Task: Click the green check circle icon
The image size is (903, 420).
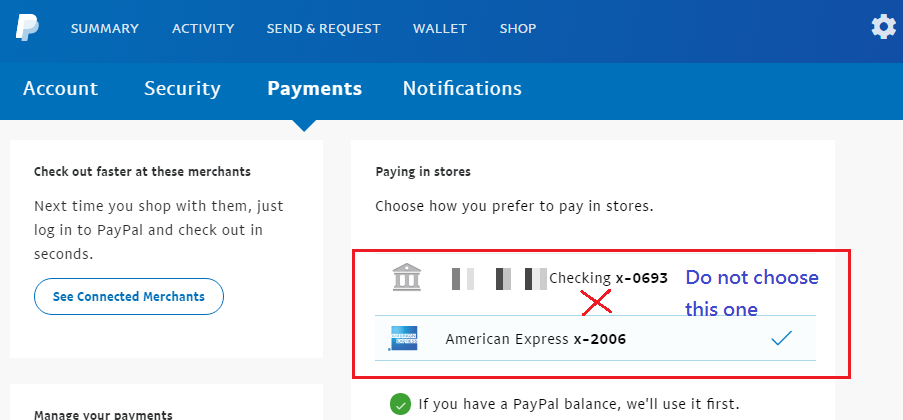Action: [x=400, y=404]
